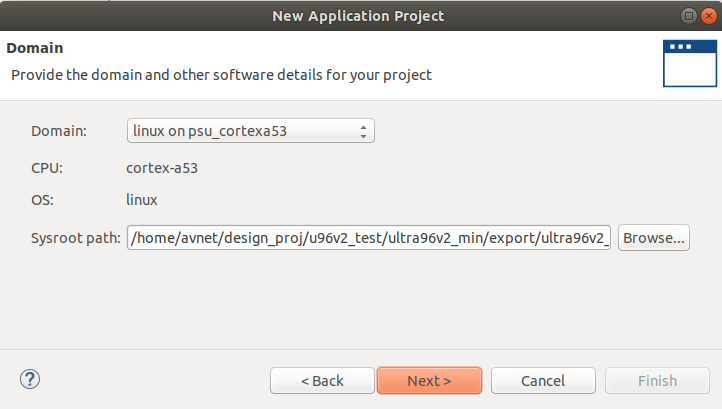Select the linux OS value text
Viewport: 722px width, 409px height.
[x=142, y=200]
